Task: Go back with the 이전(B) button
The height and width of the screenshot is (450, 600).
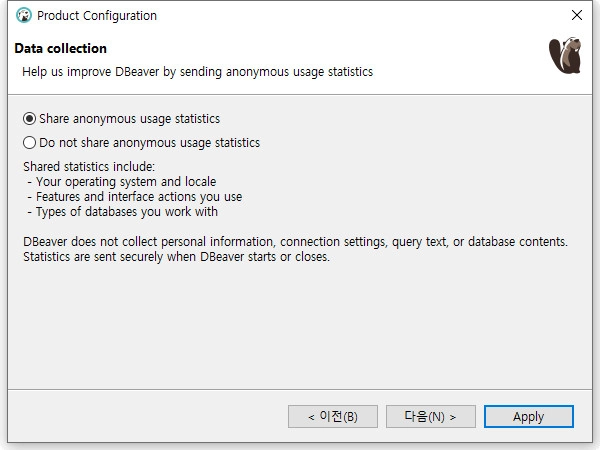Action: click(333, 416)
